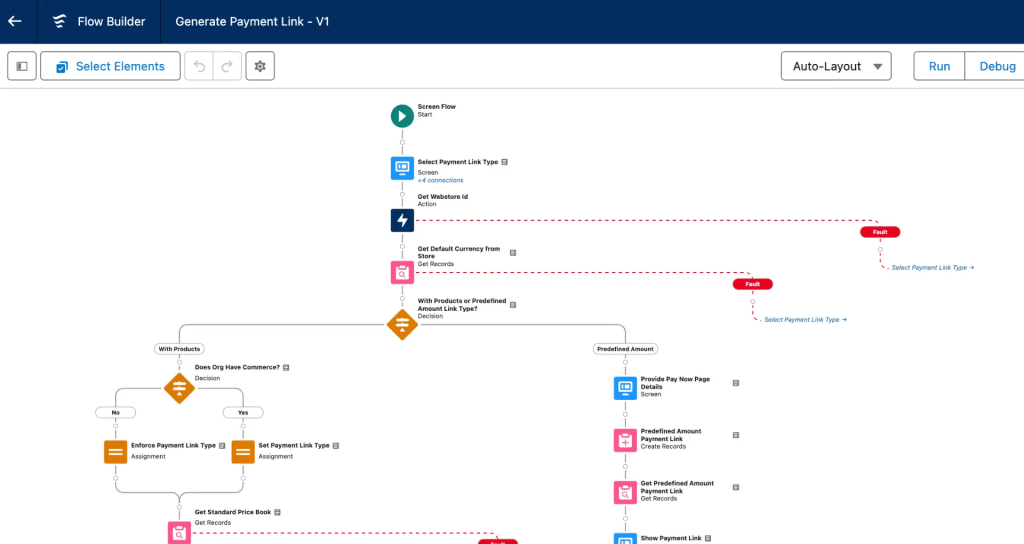This screenshot has height=544, width=1024.
Task: Click Select Elements button
Action: [x=110, y=66]
